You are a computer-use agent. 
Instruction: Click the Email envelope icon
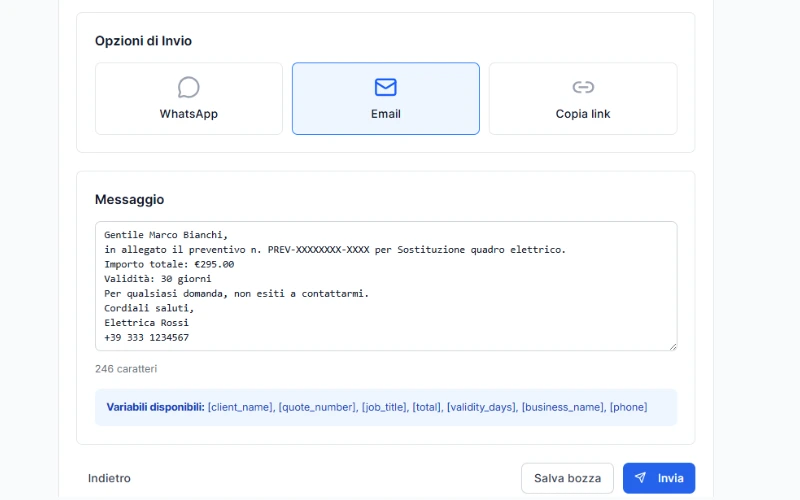point(385,87)
